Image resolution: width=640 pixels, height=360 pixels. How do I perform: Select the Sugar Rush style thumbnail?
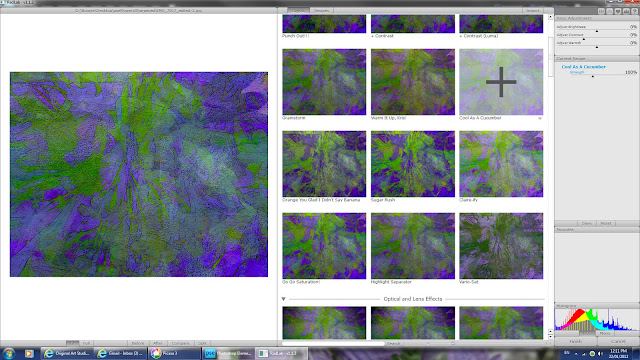(413, 164)
